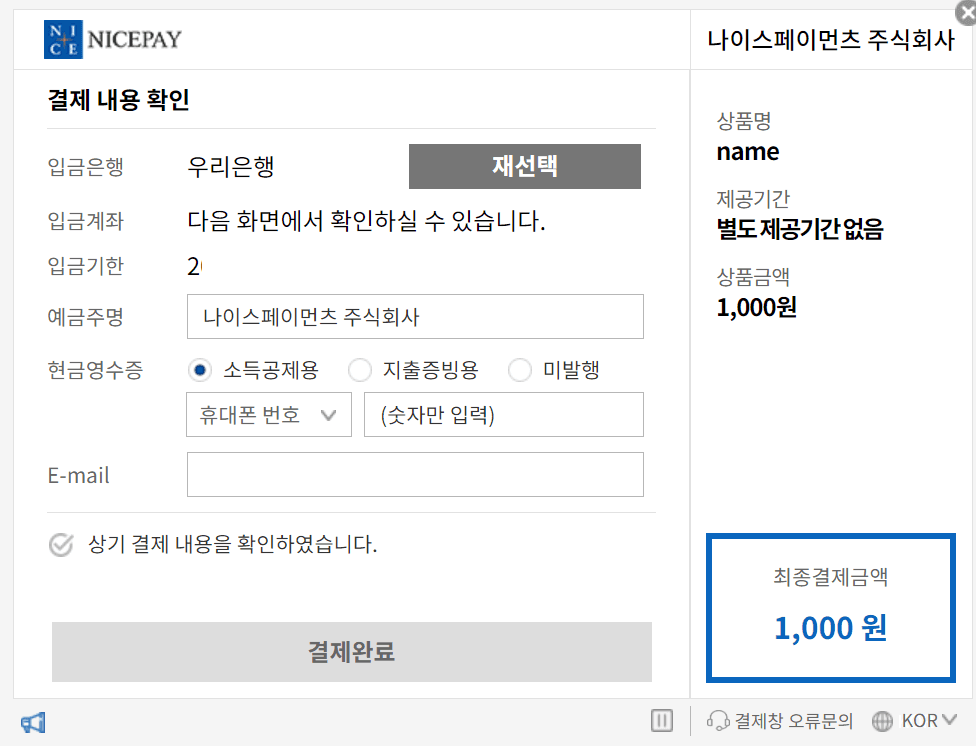
Task: Check the 상기 결제 내용 확인 checkmark
Action: [61, 545]
